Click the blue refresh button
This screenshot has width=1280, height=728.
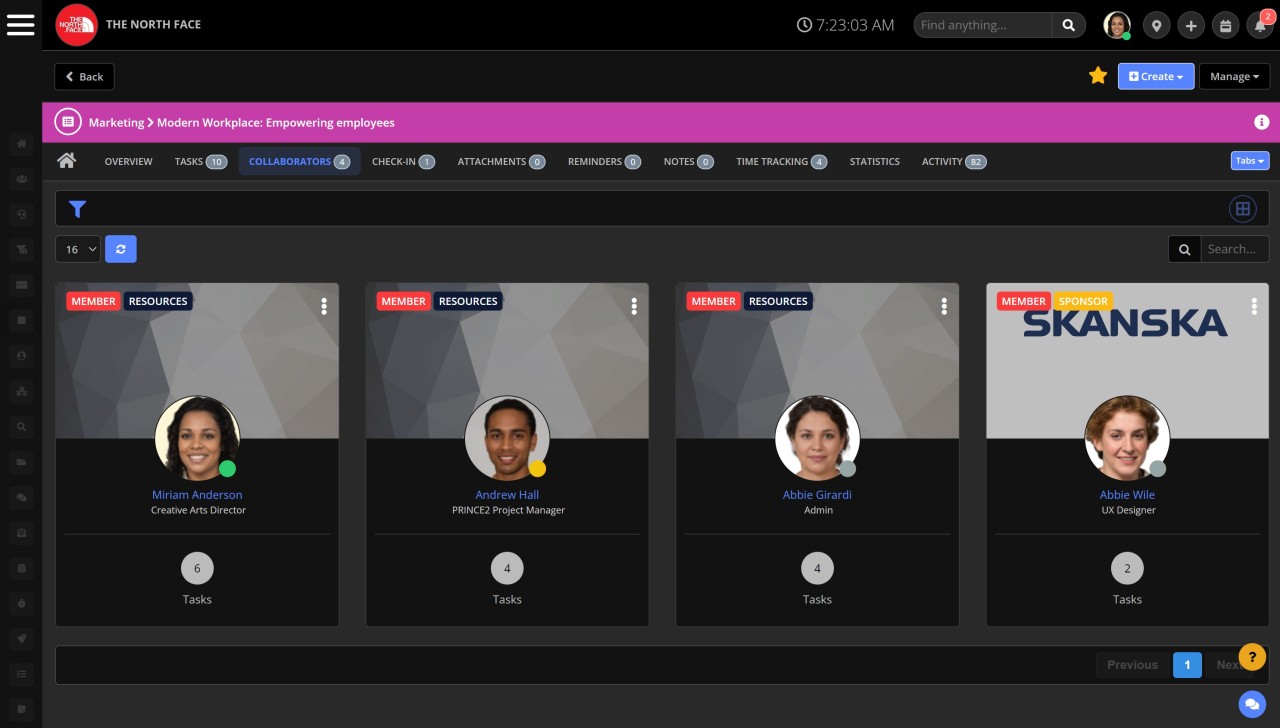120,249
